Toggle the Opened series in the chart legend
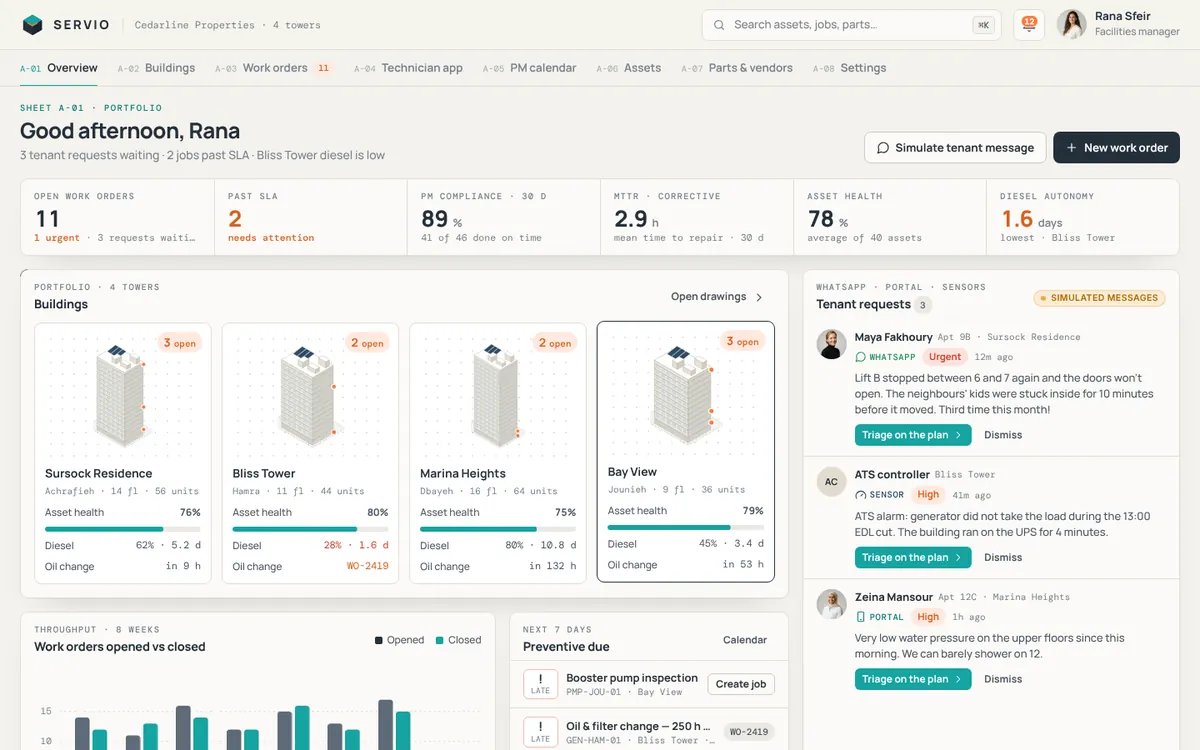1200x750 pixels. click(400, 640)
